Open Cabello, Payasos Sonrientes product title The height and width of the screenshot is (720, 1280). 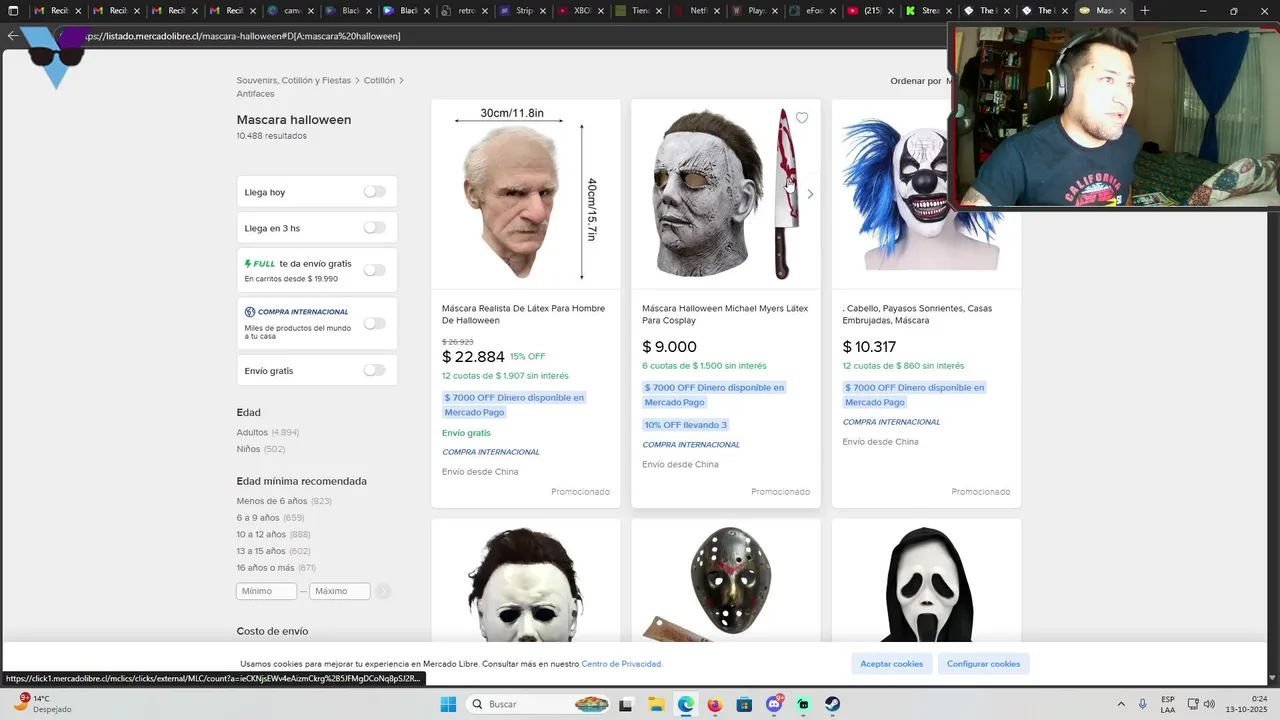tap(918, 314)
